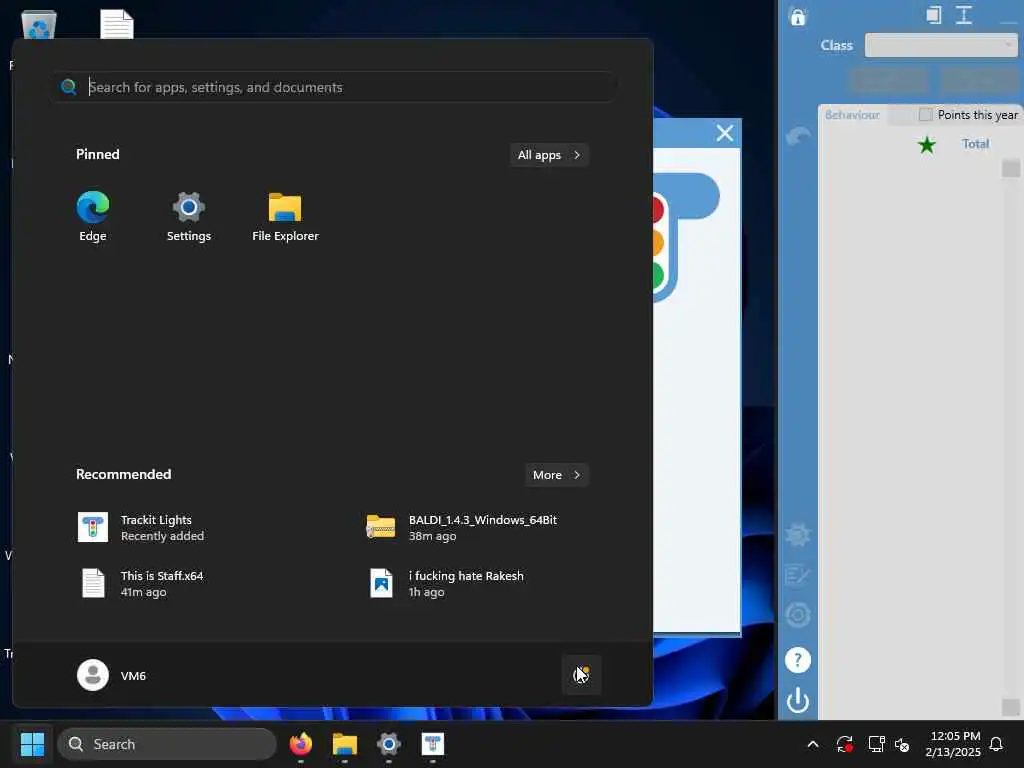Click the taskbar Search box

[x=167, y=744]
